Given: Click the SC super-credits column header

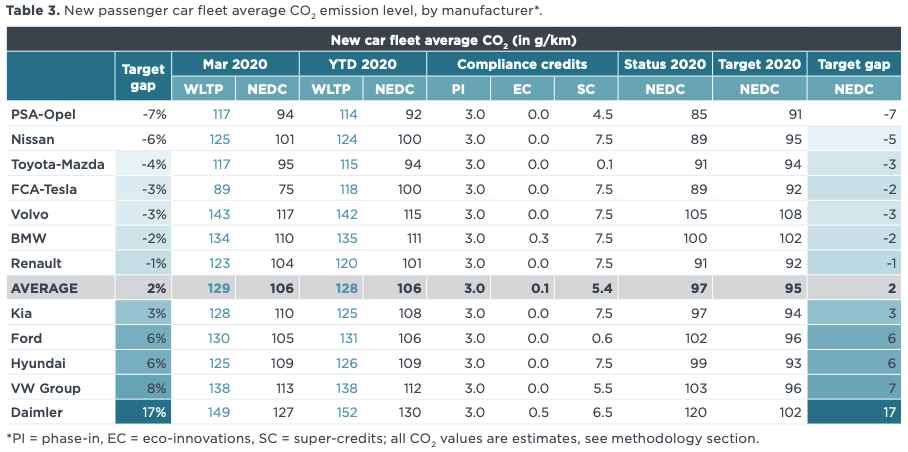Looking at the screenshot, I should (585, 89).
